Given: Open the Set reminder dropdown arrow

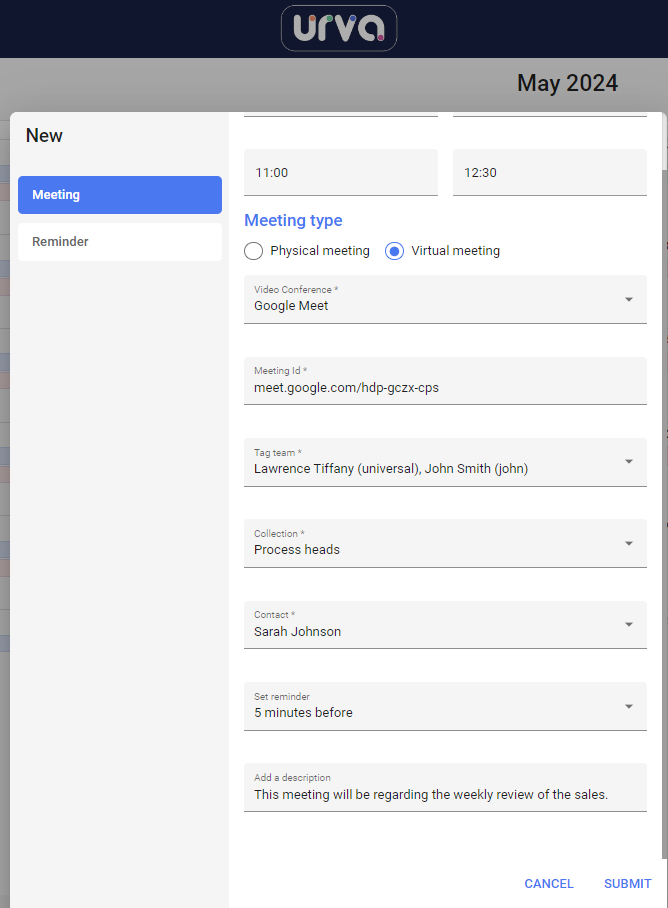Looking at the screenshot, I should [629, 706].
